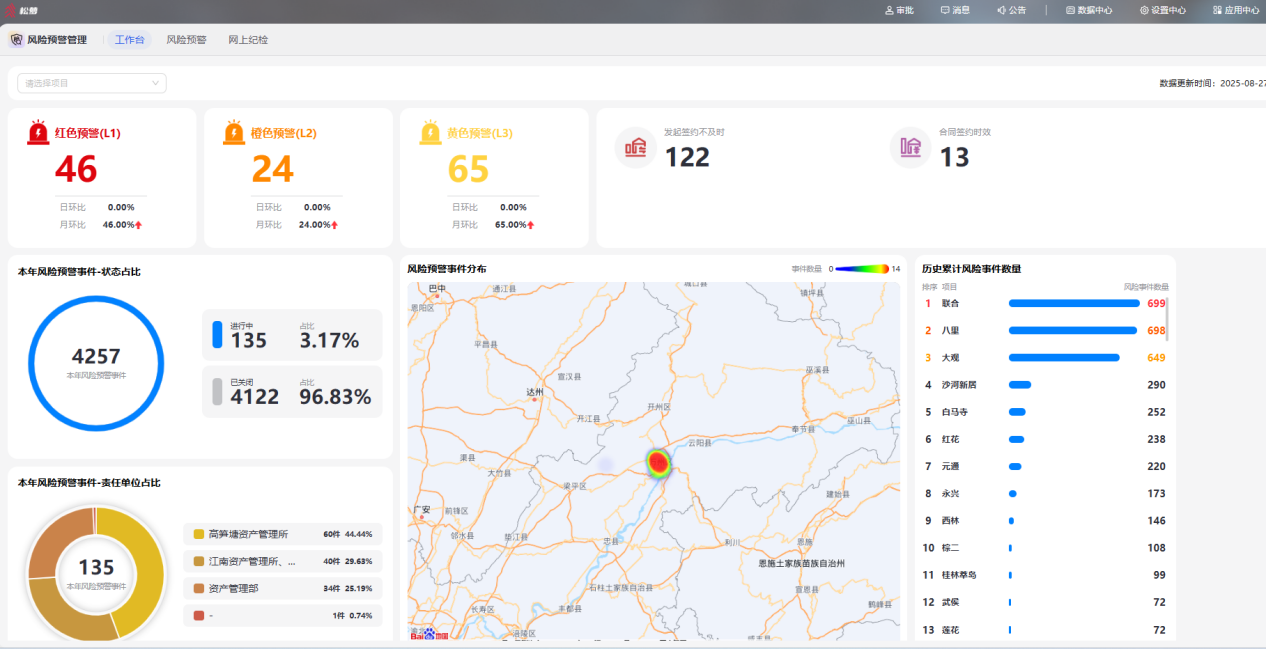Click the shield logo beside 风险预警管理
The width and height of the screenshot is (1266, 649).
pyautogui.click(x=17, y=40)
